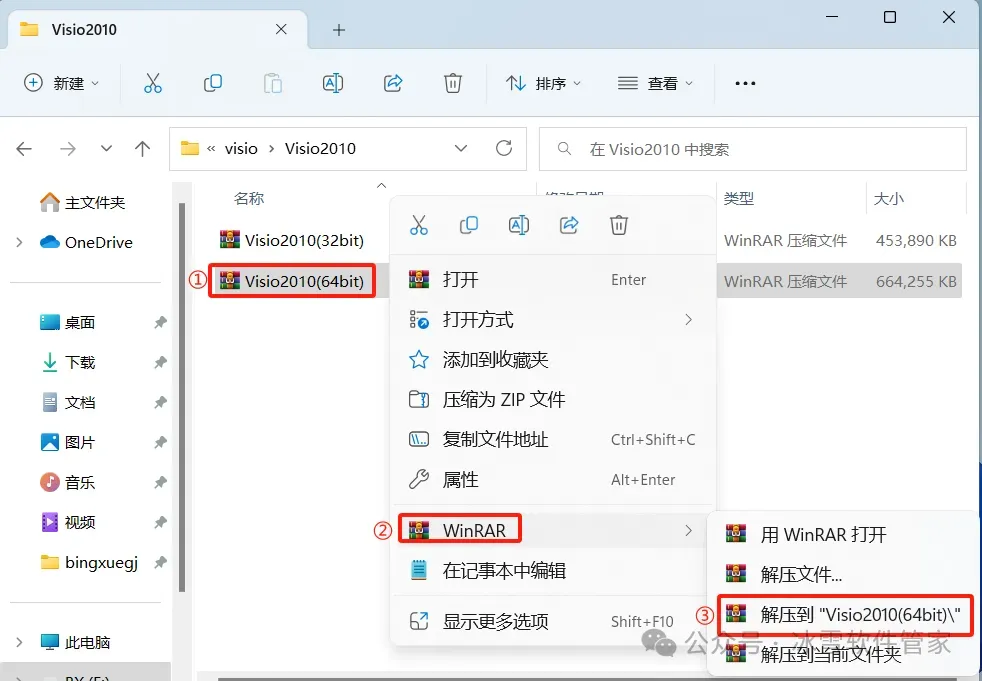982x681 pixels.
Task: Click the Delete icon in the context menu
Action: click(x=619, y=225)
